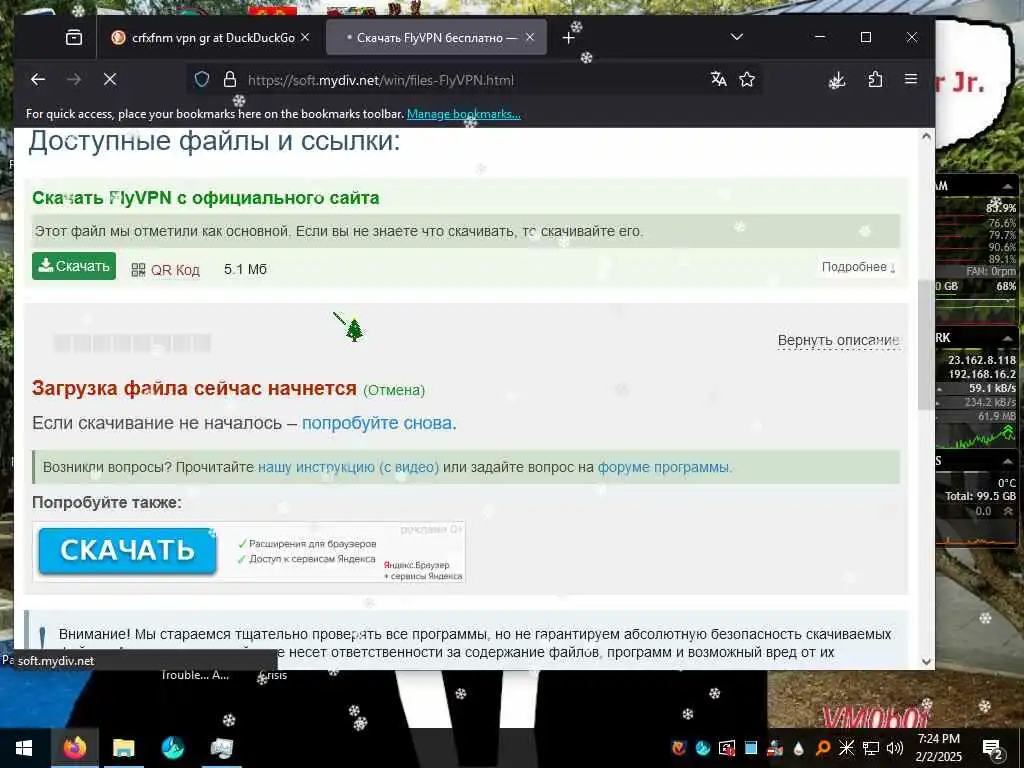This screenshot has width=1024, height=768.
Task: Click the IP address 23.162.8.118 in gadget
Action: coord(982,360)
